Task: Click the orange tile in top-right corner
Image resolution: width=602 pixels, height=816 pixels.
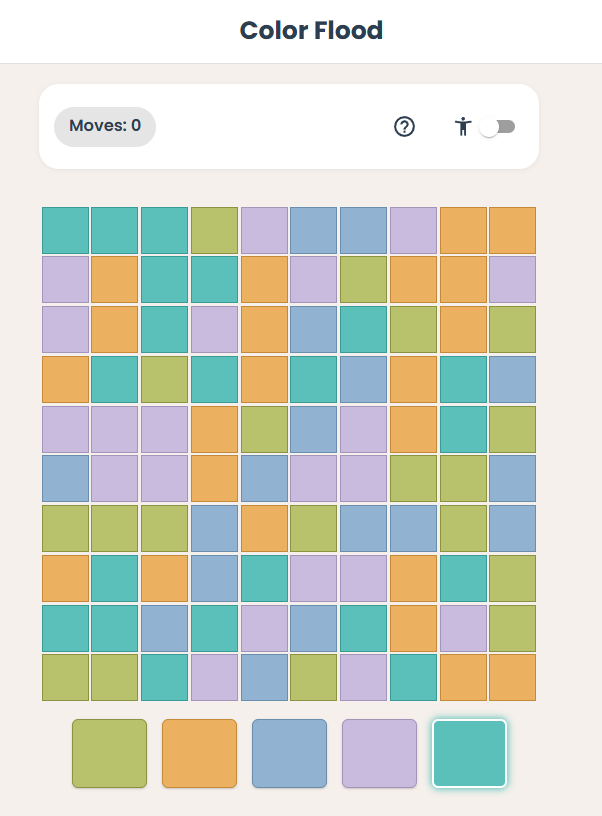Action: click(511, 230)
